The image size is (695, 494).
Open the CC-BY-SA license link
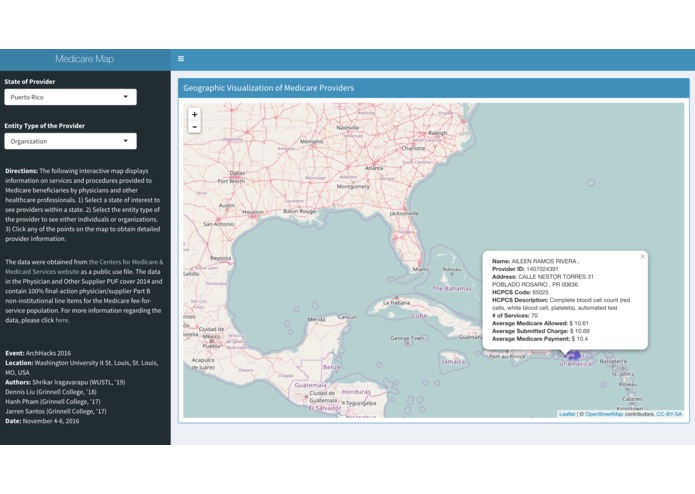coord(669,414)
